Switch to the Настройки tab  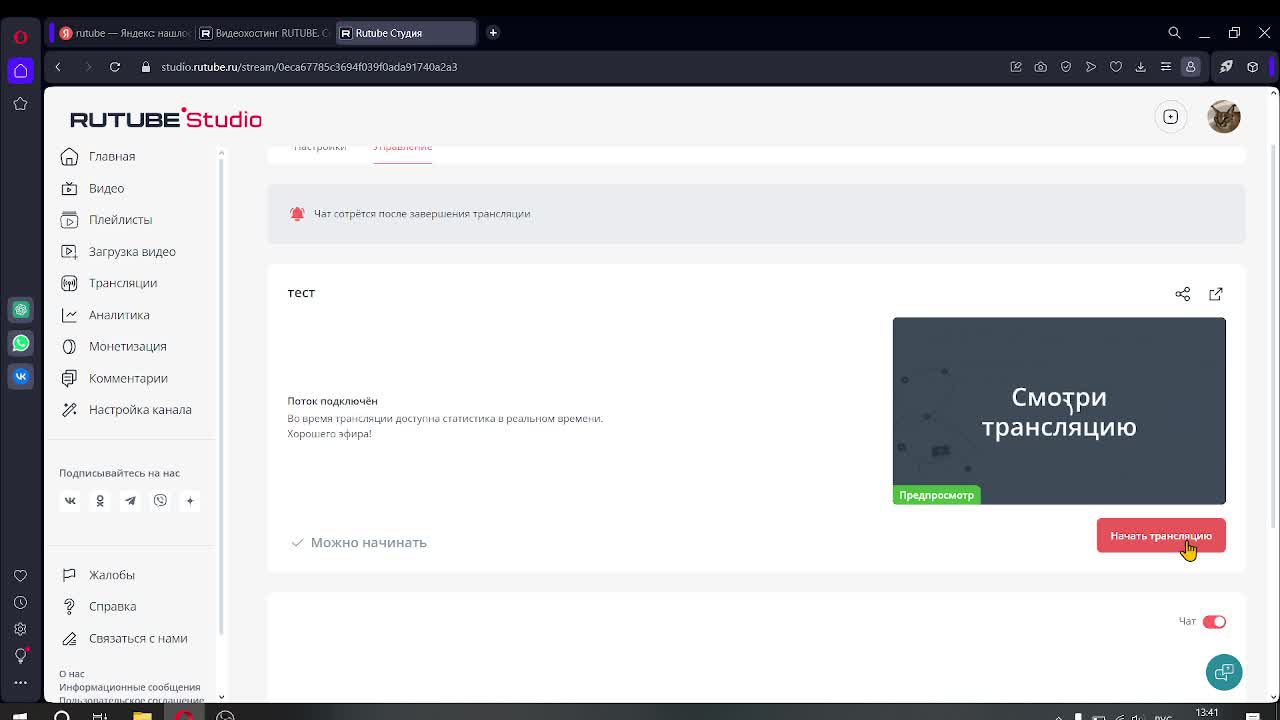pos(320,148)
